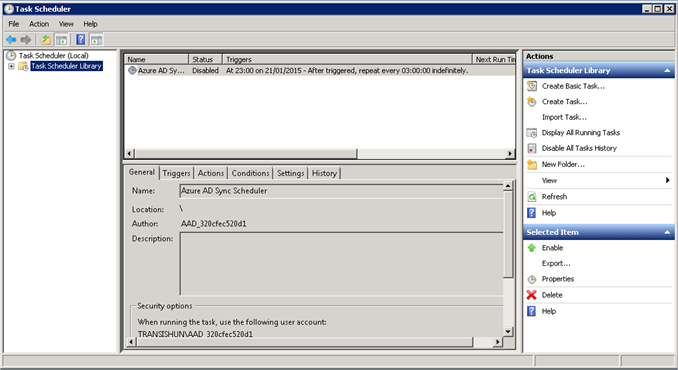The height and width of the screenshot is (370, 678).
Task: Click the blue Help toolbar icon
Action: pos(80,39)
